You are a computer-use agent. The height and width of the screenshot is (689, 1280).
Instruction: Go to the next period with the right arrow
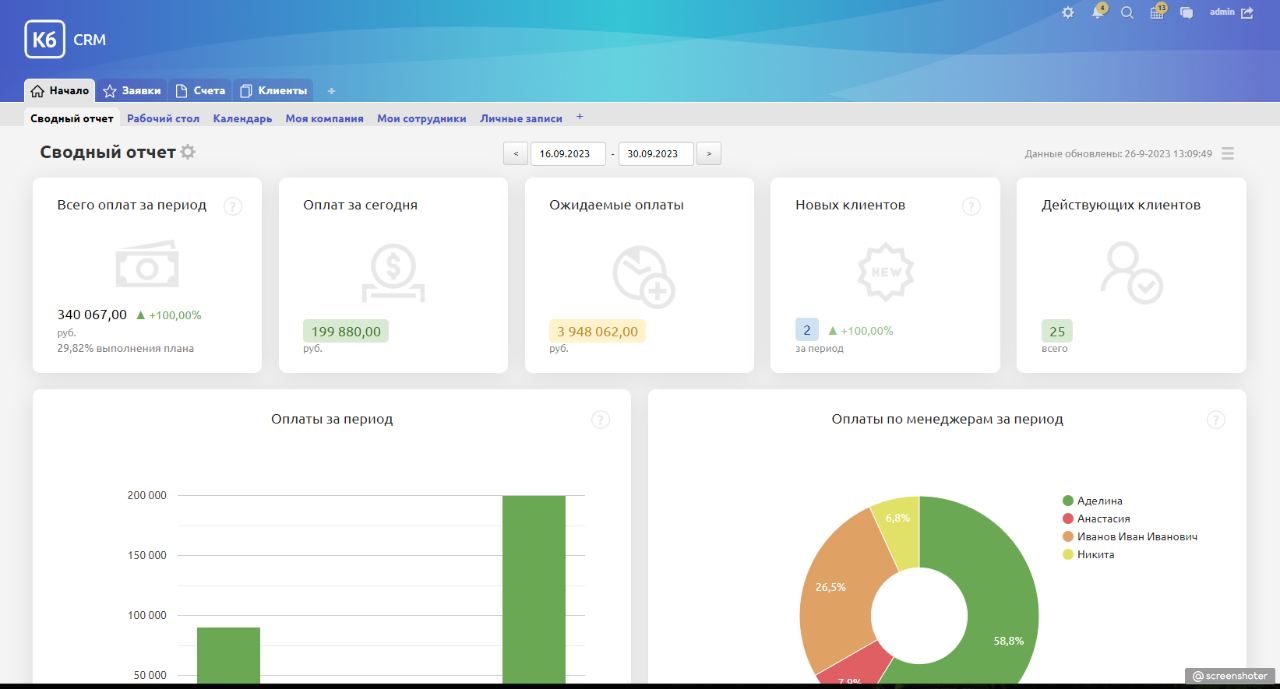(709, 154)
